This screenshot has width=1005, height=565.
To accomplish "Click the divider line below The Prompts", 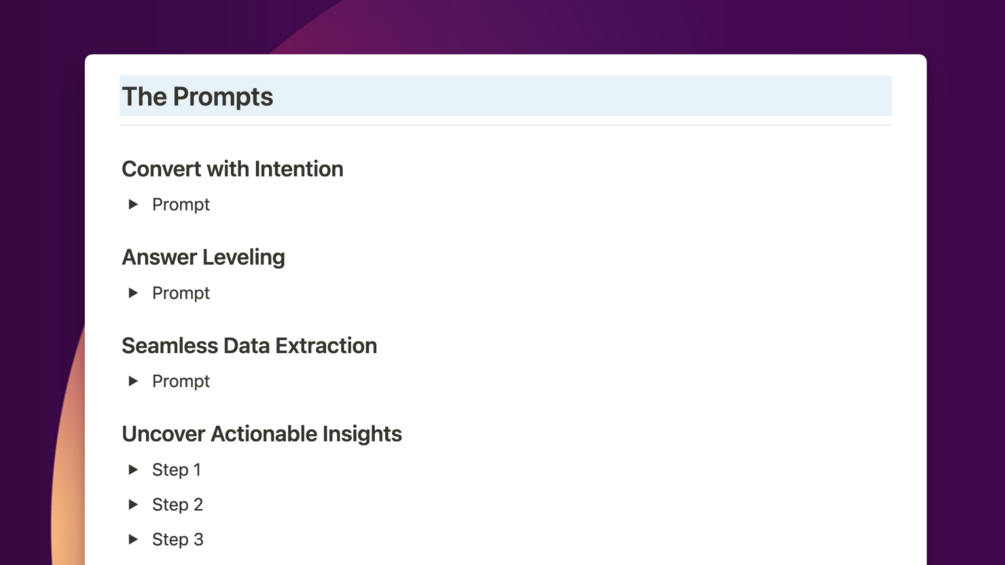I will tap(505, 125).
